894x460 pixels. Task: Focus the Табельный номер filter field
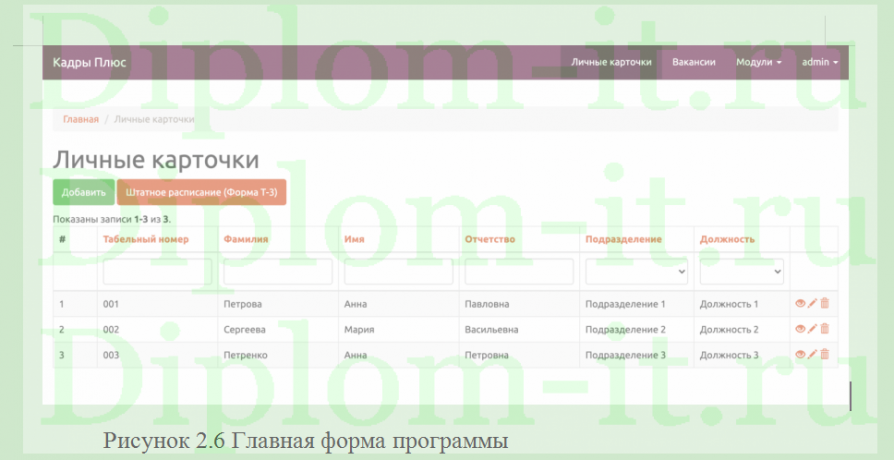pos(157,272)
